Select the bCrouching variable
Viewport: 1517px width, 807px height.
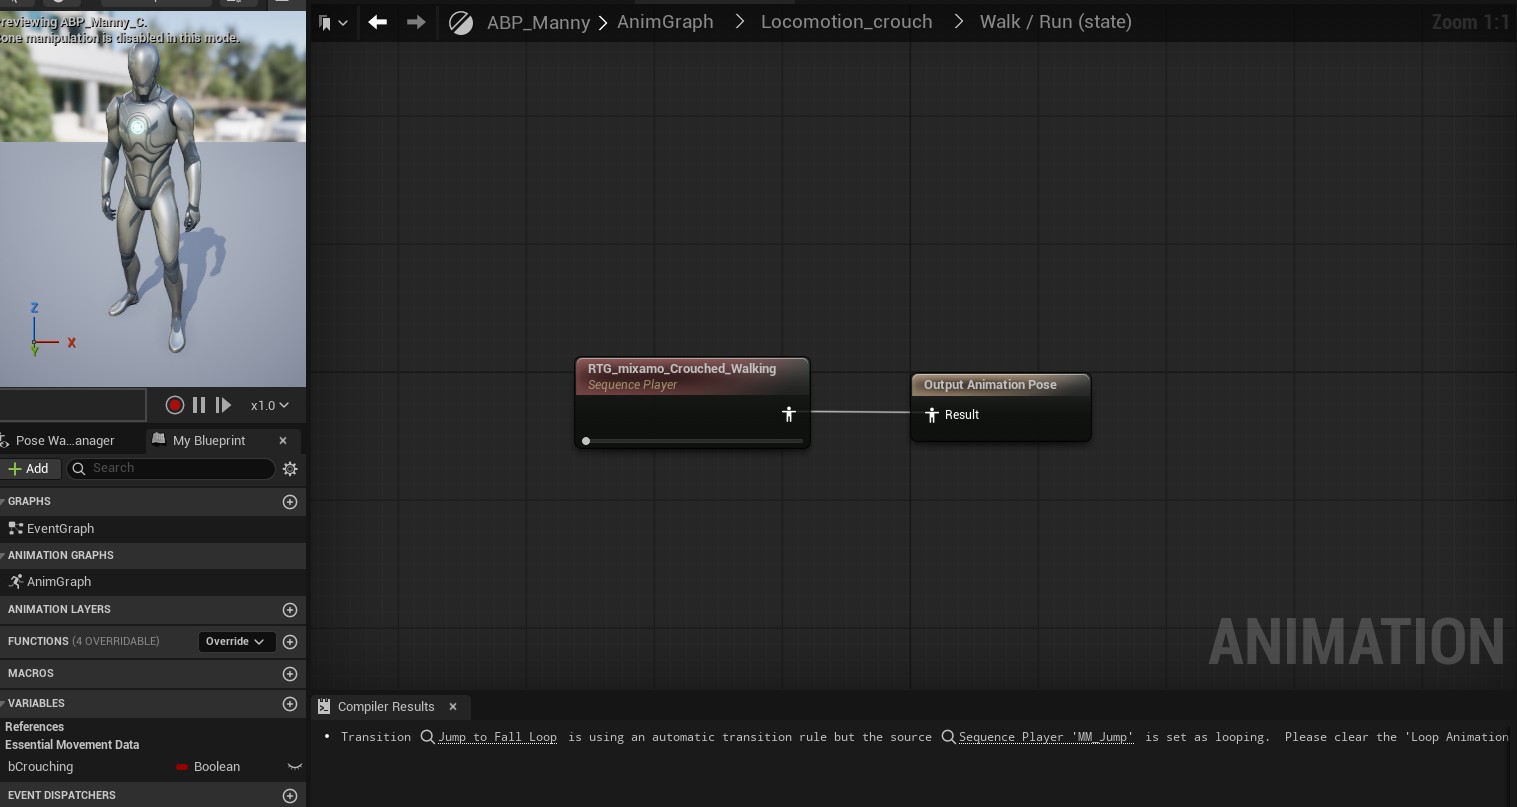[x=40, y=767]
